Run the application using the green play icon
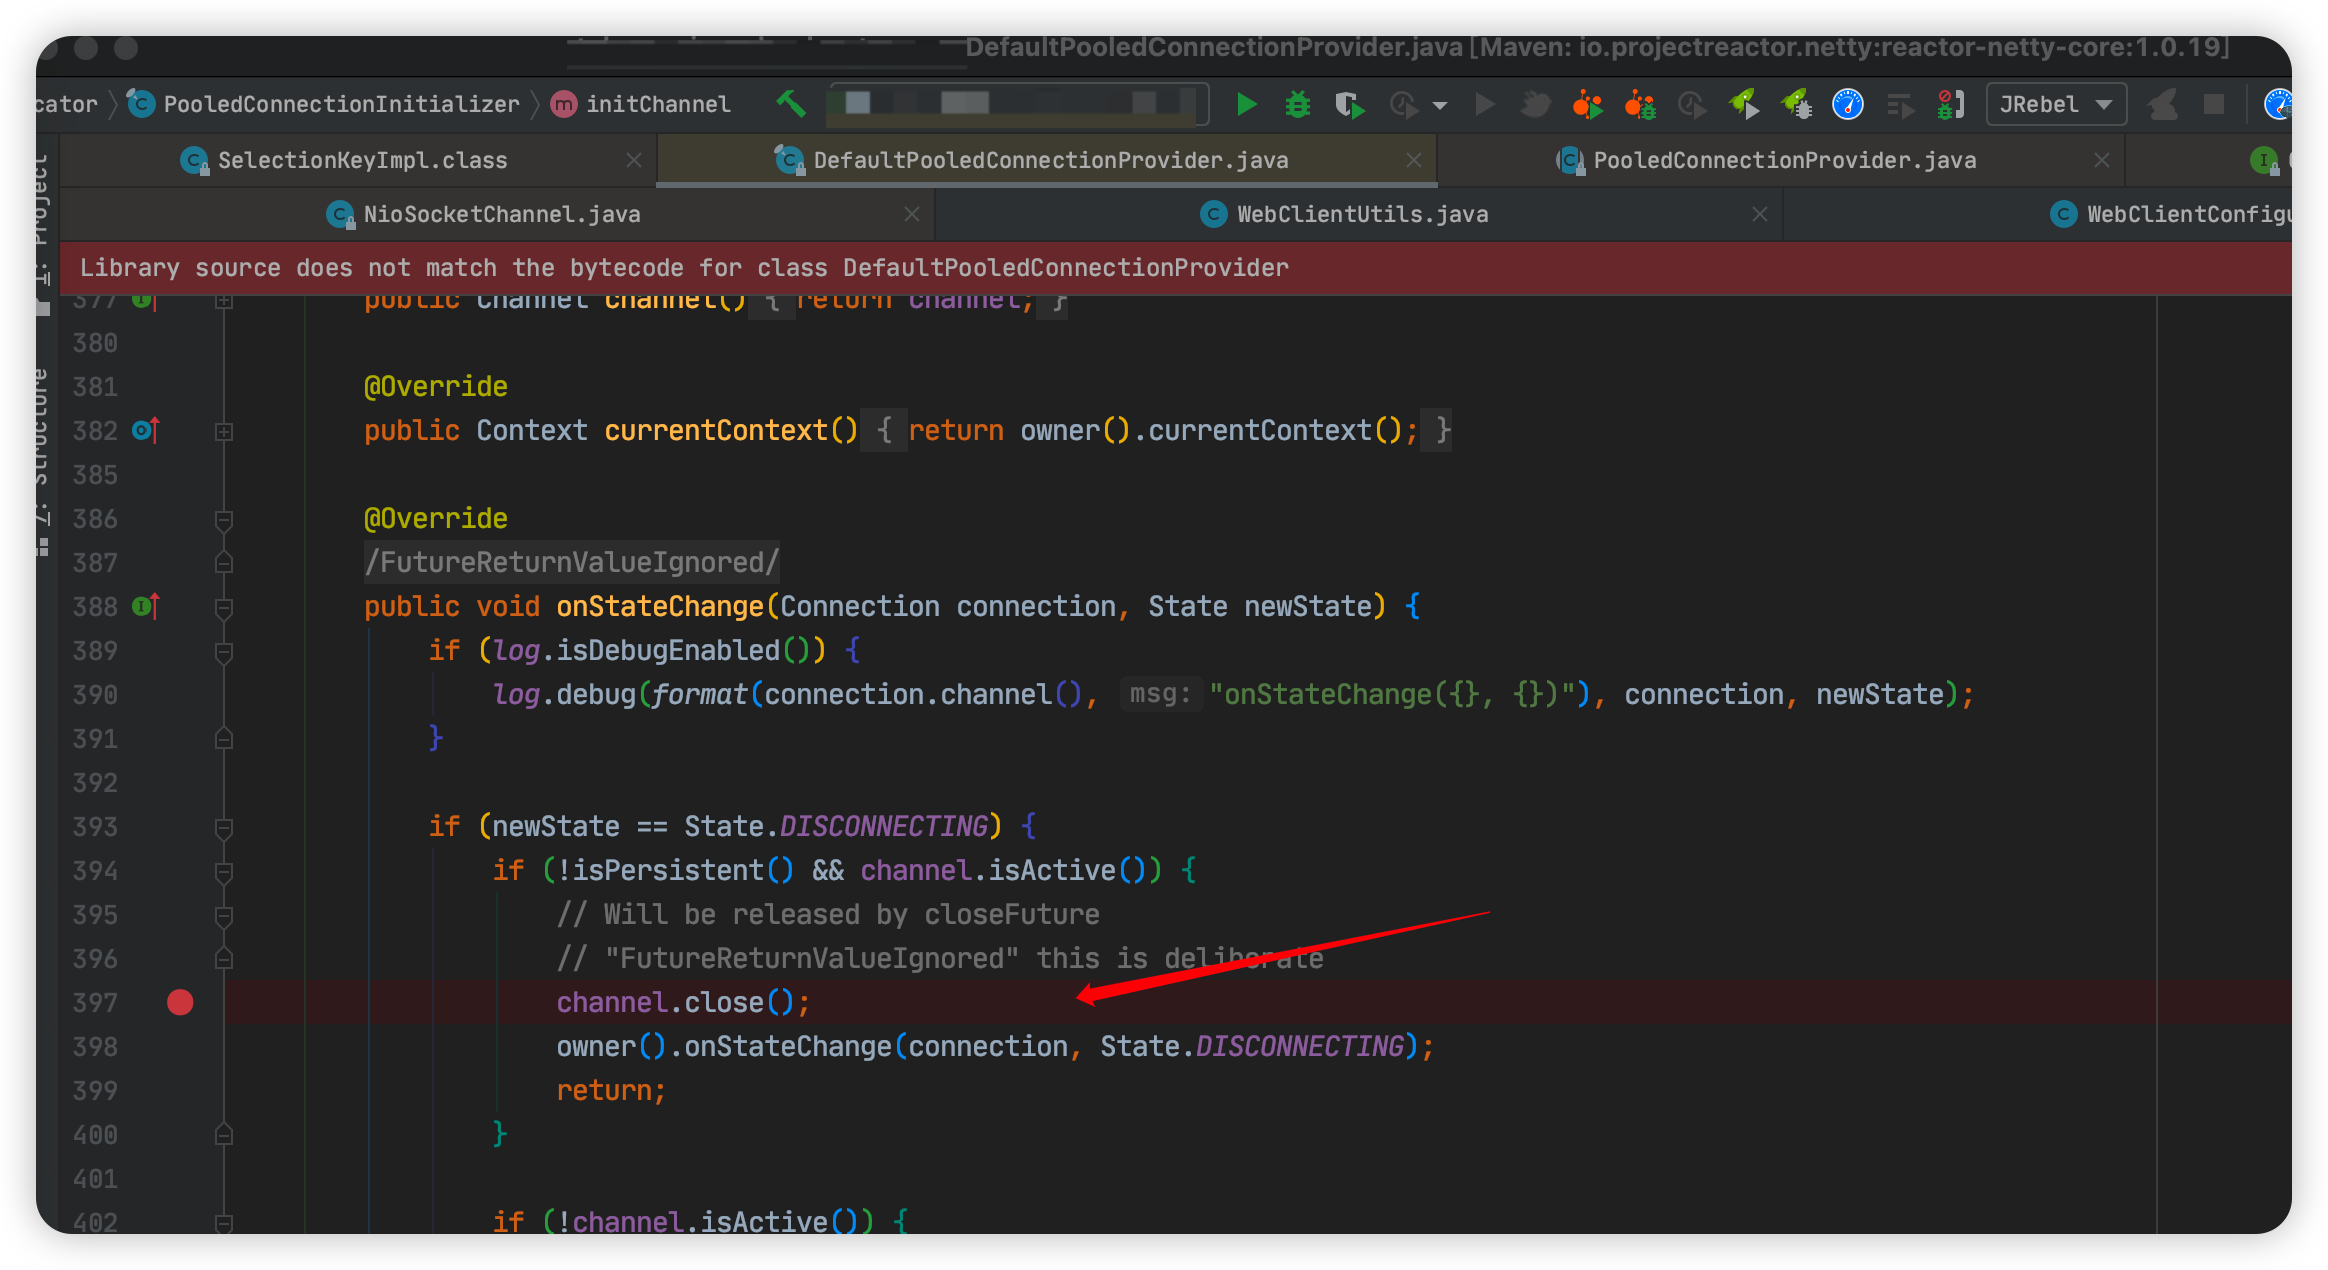 (1246, 103)
